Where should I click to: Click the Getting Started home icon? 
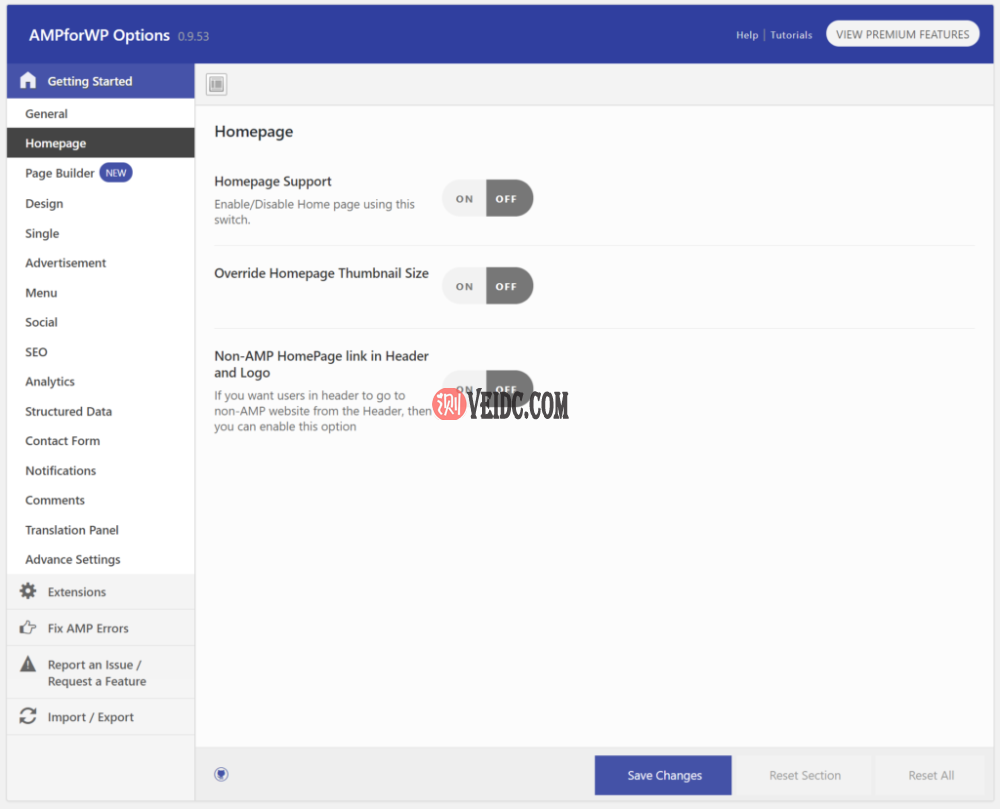pyautogui.click(x=28, y=80)
